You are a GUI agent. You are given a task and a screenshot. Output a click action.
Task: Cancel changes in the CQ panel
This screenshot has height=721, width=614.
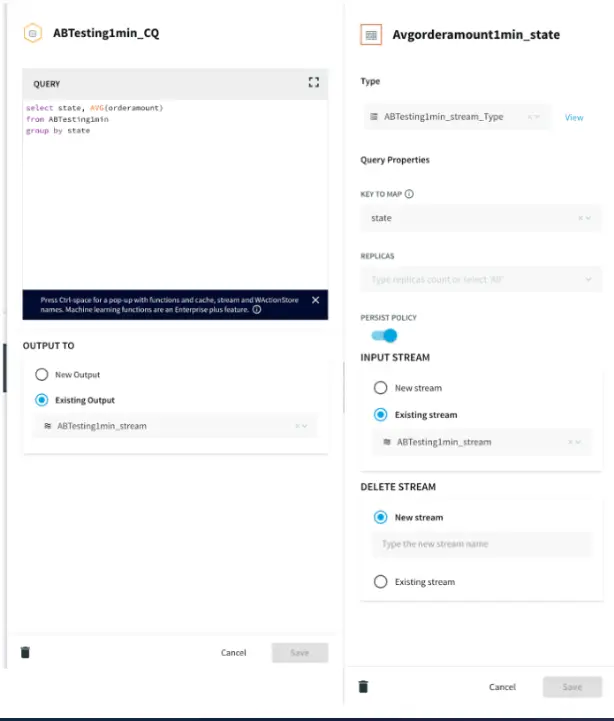(x=233, y=653)
